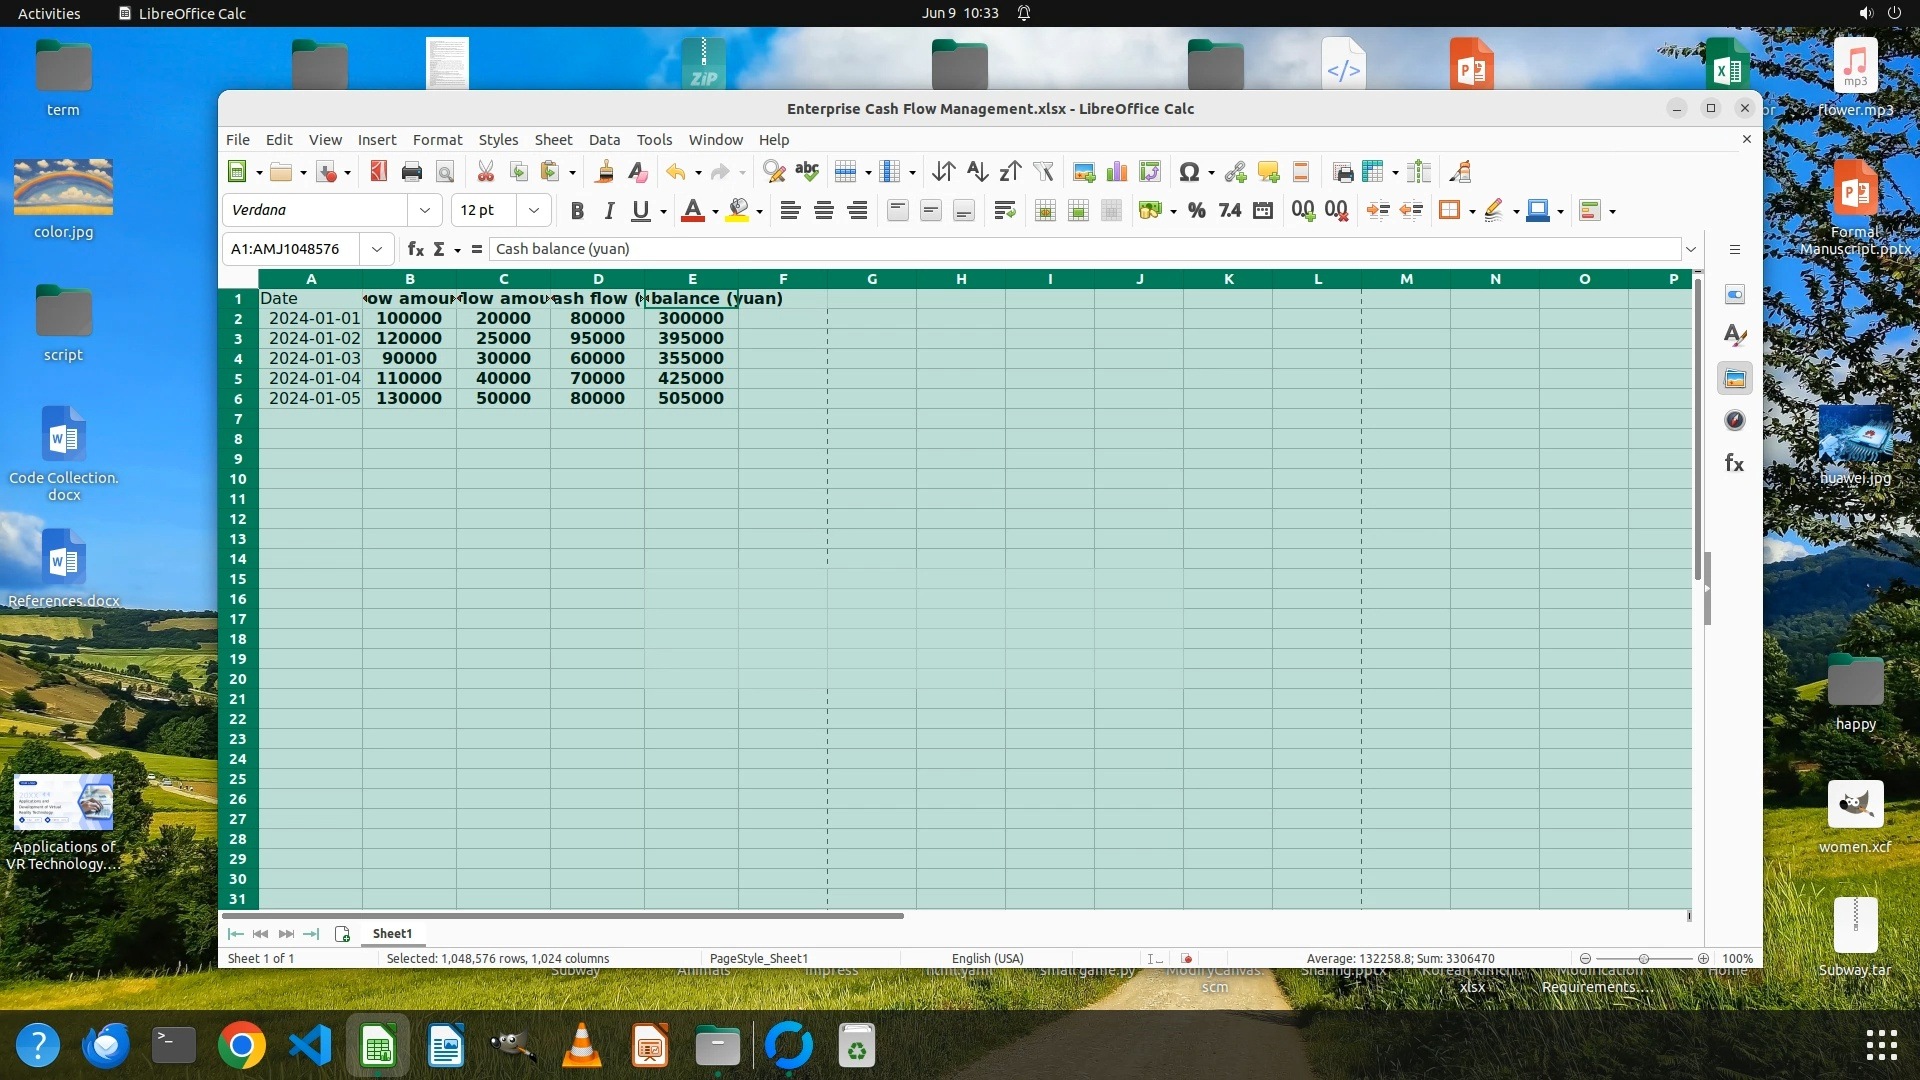This screenshot has height=1080, width=1920.
Task: Click the Sort Ascending icon
Action: point(977,172)
